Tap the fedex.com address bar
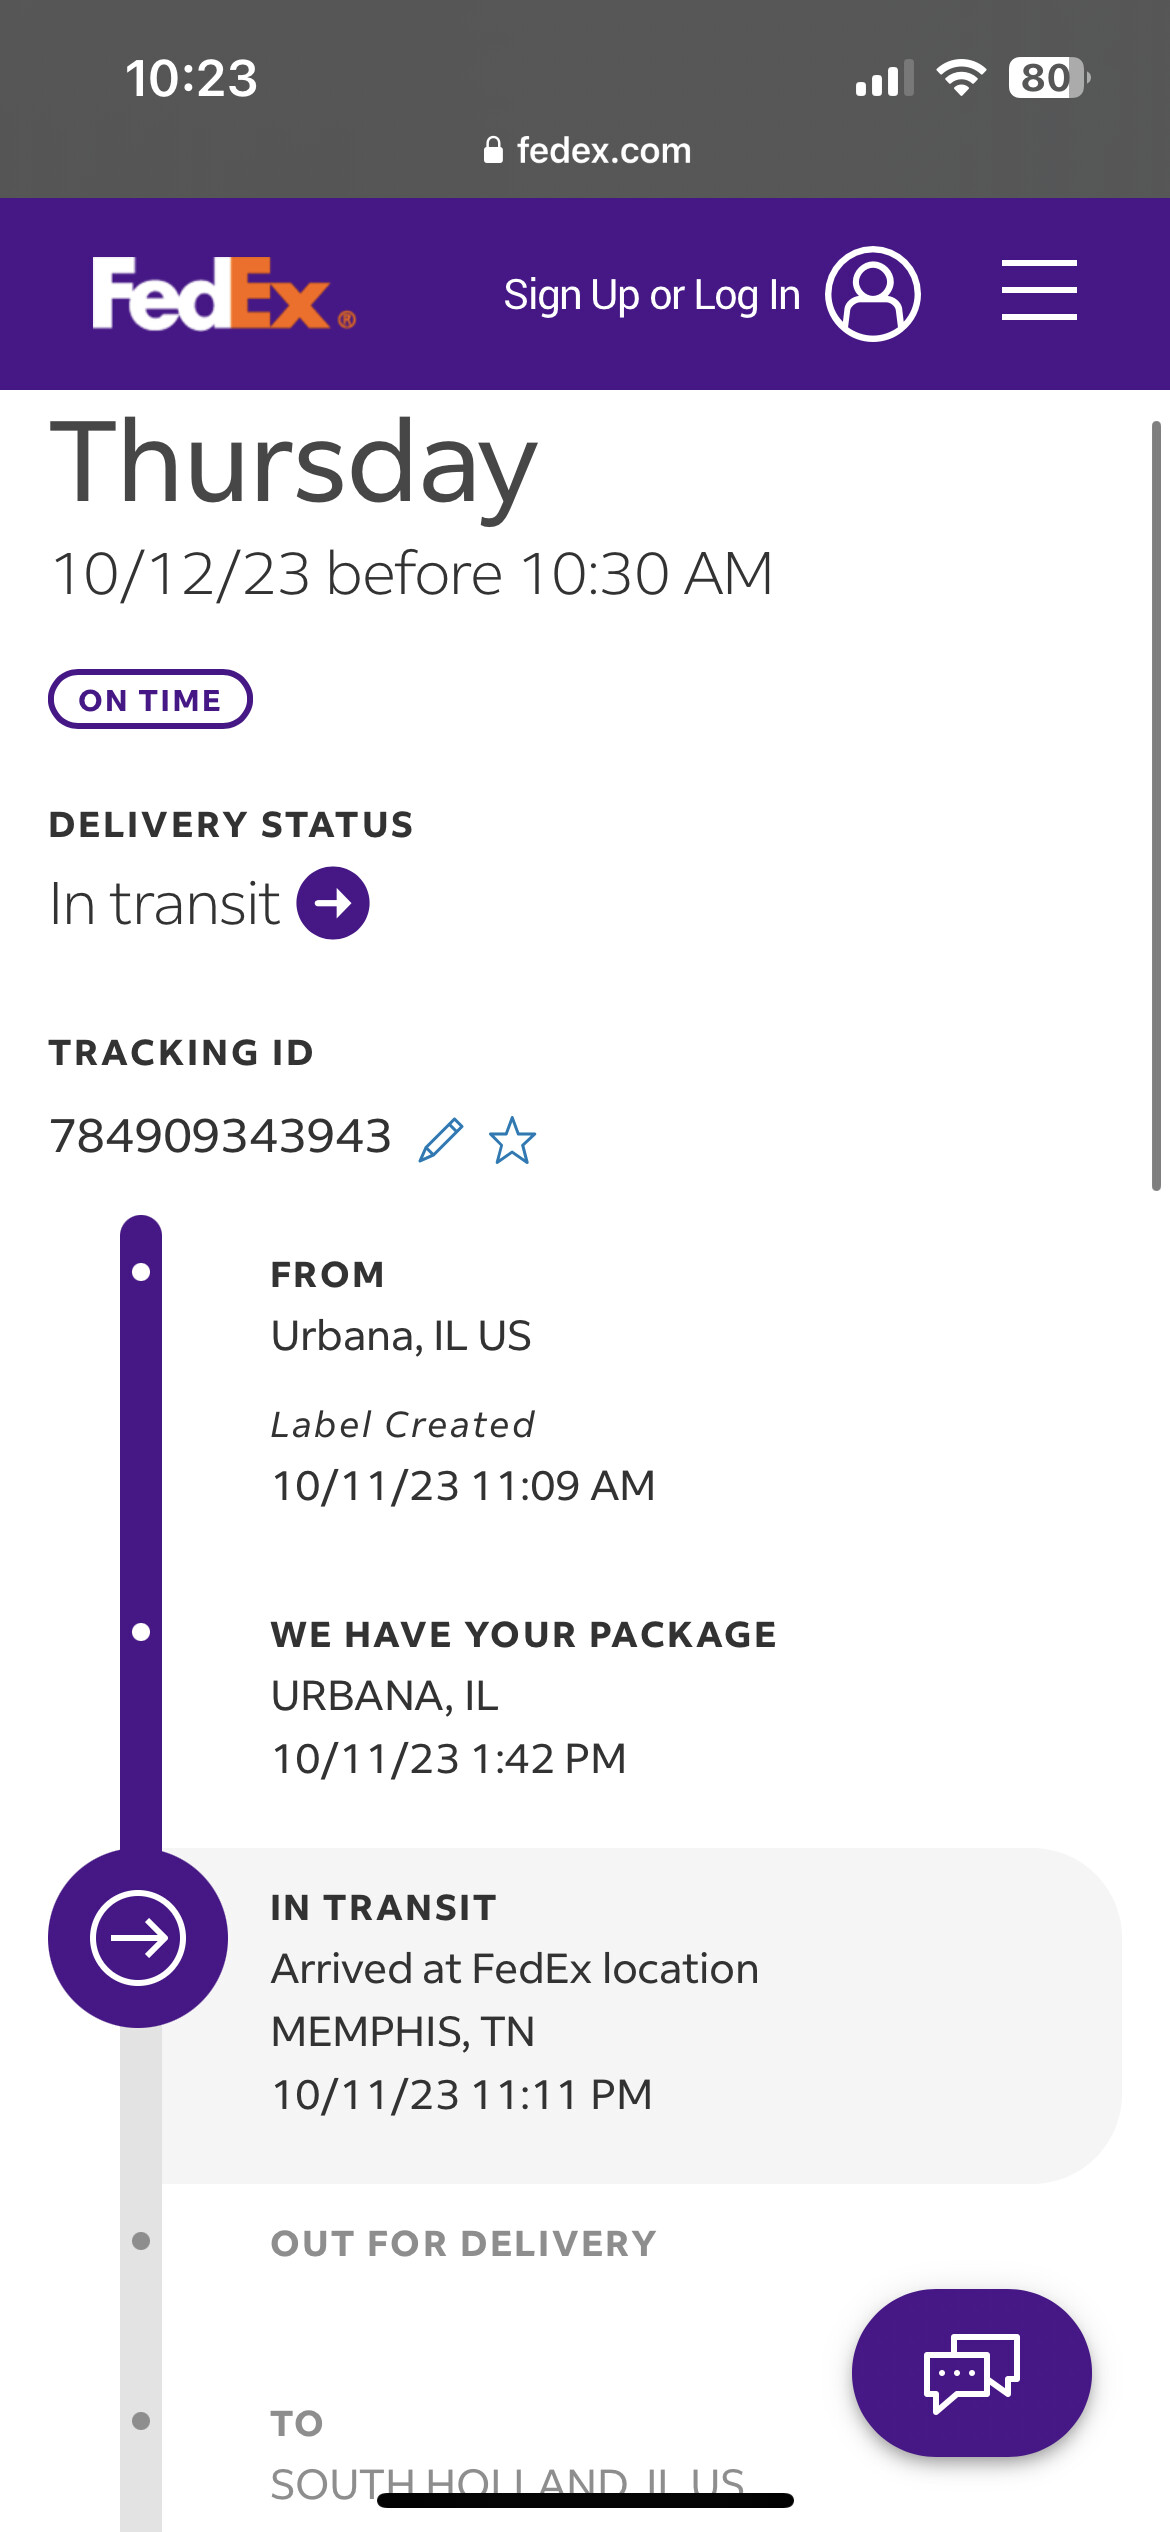Viewport: 1170px width, 2532px height. (587, 151)
